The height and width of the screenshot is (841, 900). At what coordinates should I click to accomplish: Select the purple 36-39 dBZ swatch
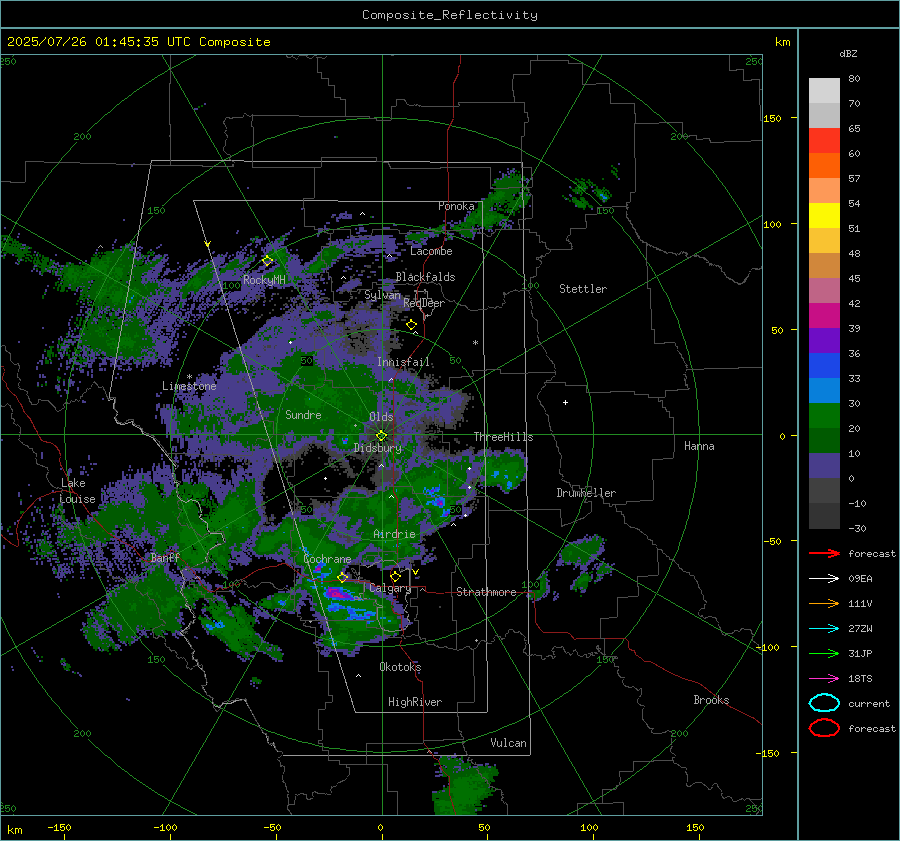pos(824,340)
